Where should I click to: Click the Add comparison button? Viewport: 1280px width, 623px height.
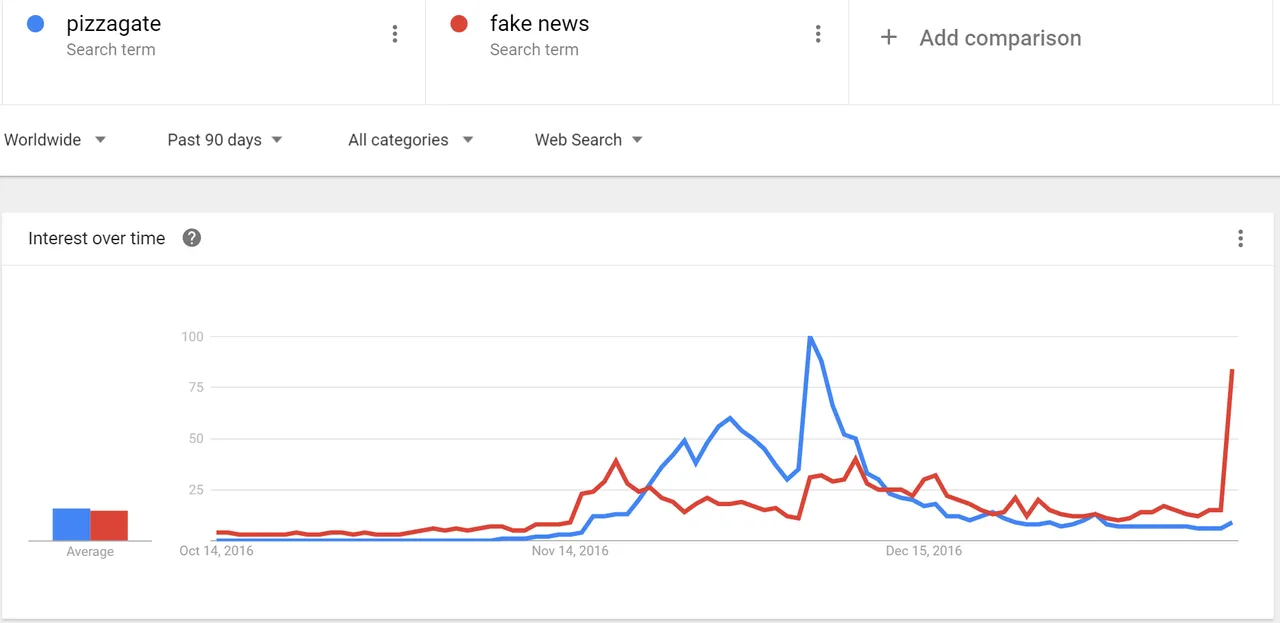[980, 38]
